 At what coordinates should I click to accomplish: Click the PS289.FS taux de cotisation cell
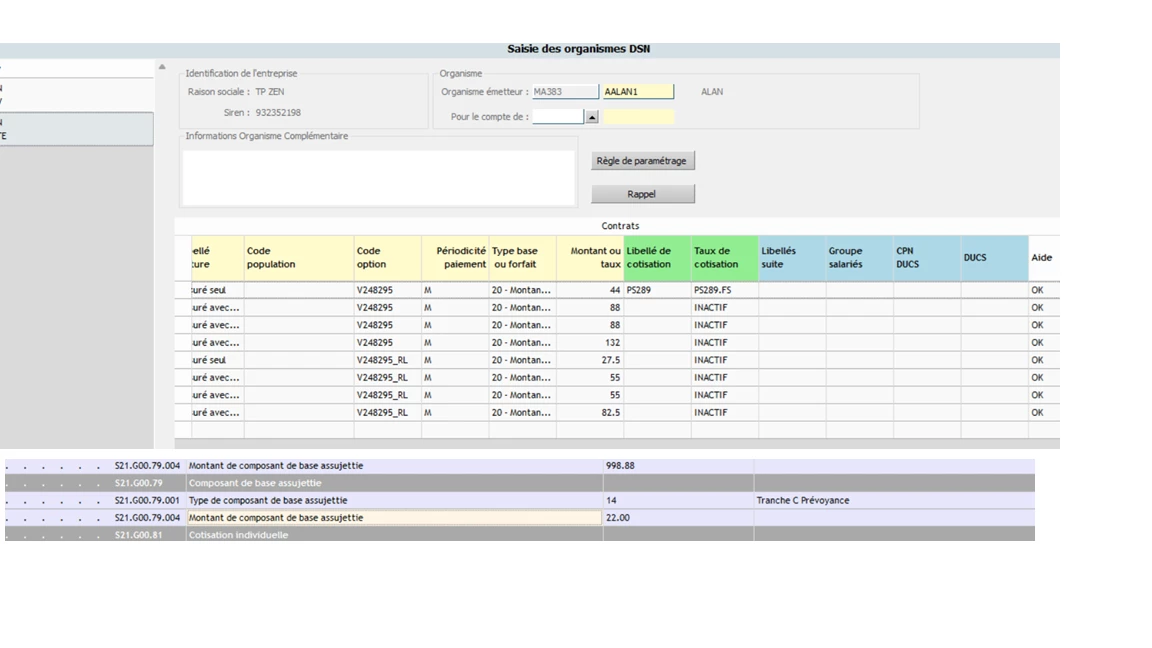(724, 290)
